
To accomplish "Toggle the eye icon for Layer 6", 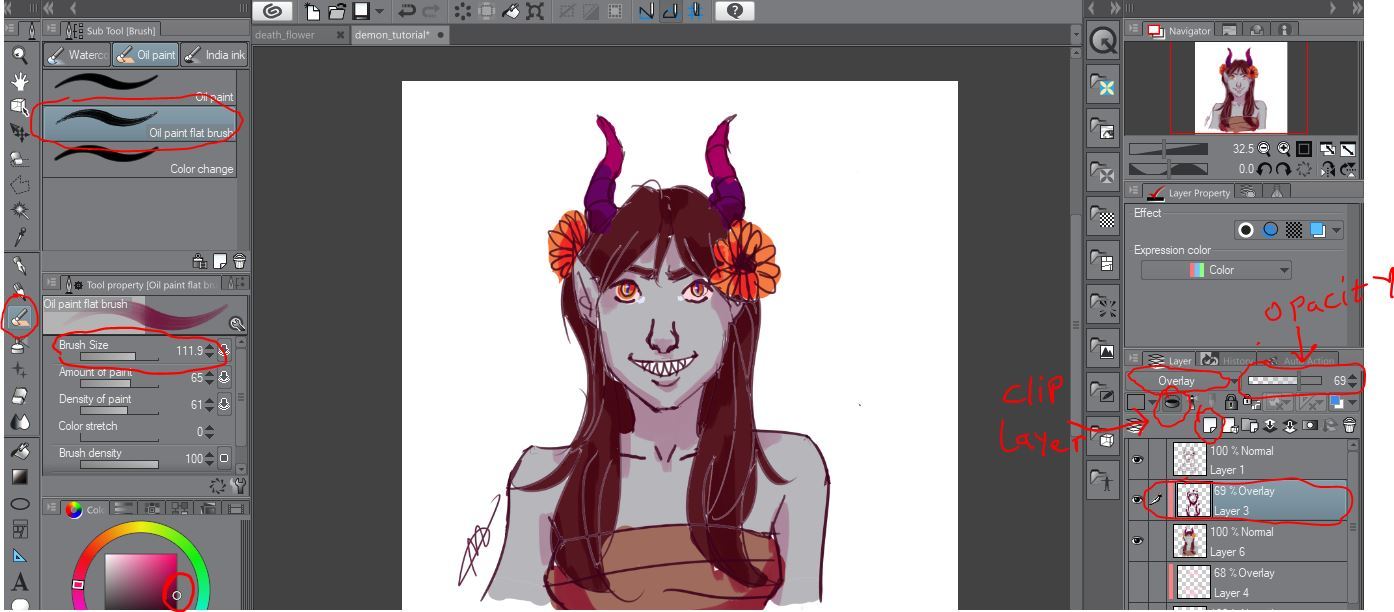I will 1137,541.
